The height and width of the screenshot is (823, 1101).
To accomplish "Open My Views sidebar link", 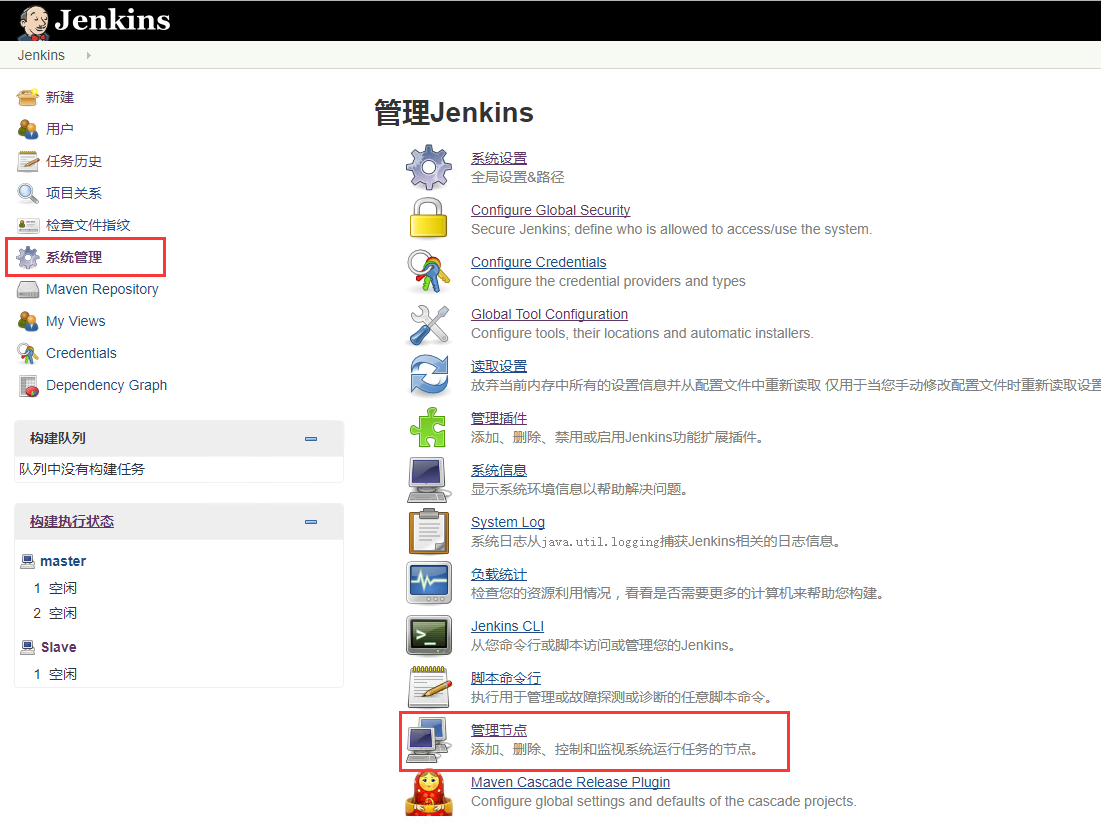I will click(x=75, y=322).
